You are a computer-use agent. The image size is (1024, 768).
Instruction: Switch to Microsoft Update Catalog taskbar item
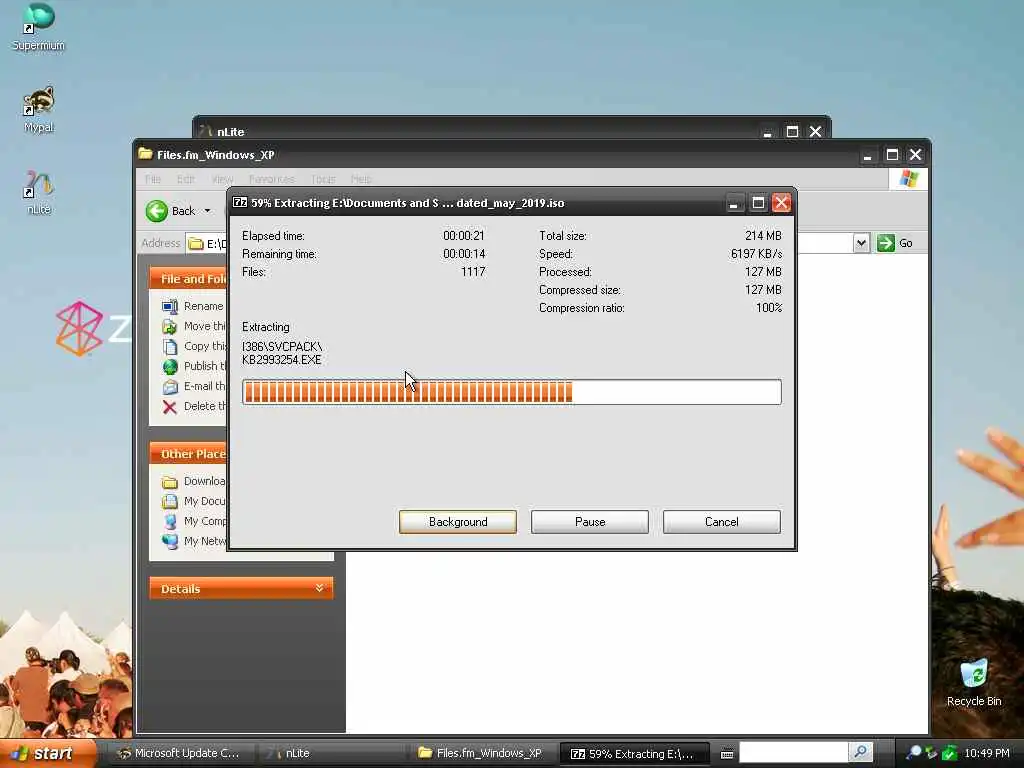178,753
